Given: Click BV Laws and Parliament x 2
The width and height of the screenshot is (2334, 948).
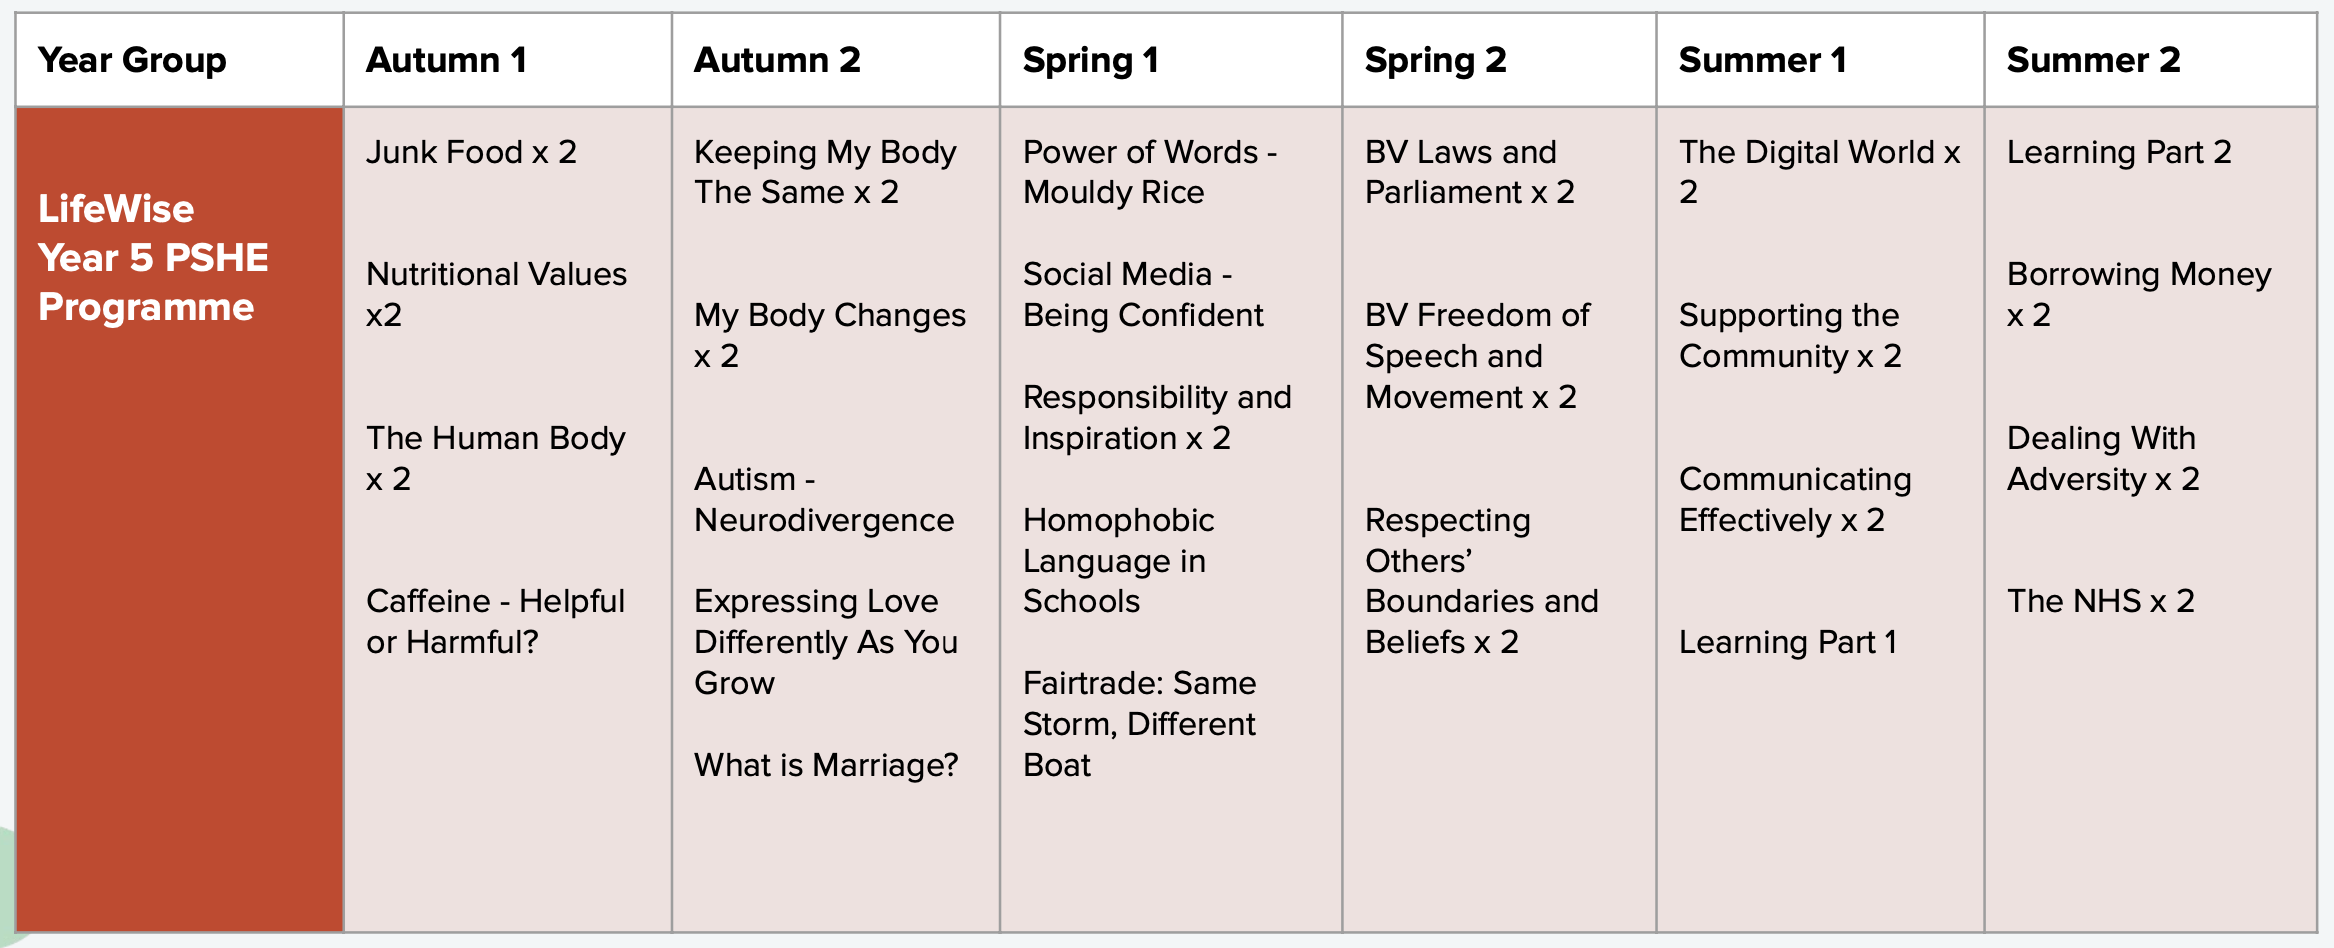Looking at the screenshot, I should click(1469, 172).
